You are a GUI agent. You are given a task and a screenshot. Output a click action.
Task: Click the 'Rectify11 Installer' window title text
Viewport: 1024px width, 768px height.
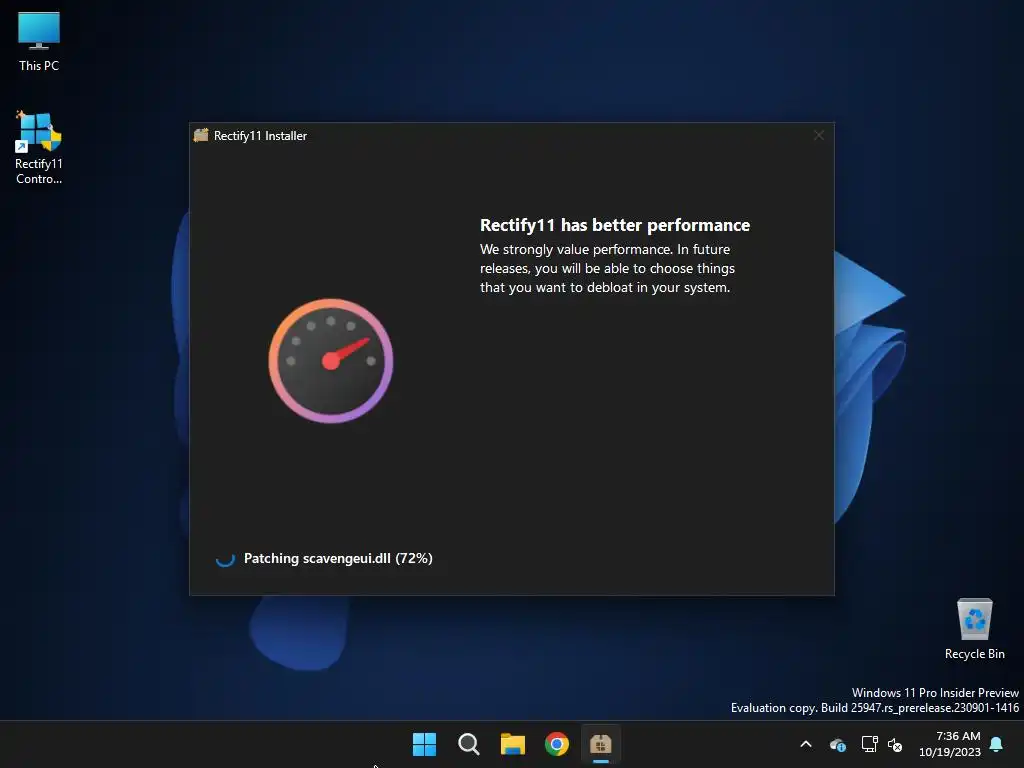(261, 136)
